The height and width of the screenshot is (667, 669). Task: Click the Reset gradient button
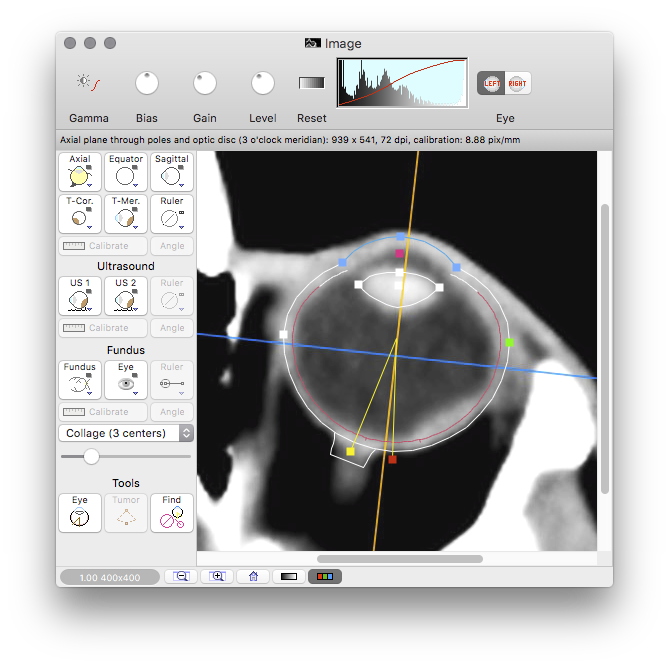point(312,83)
